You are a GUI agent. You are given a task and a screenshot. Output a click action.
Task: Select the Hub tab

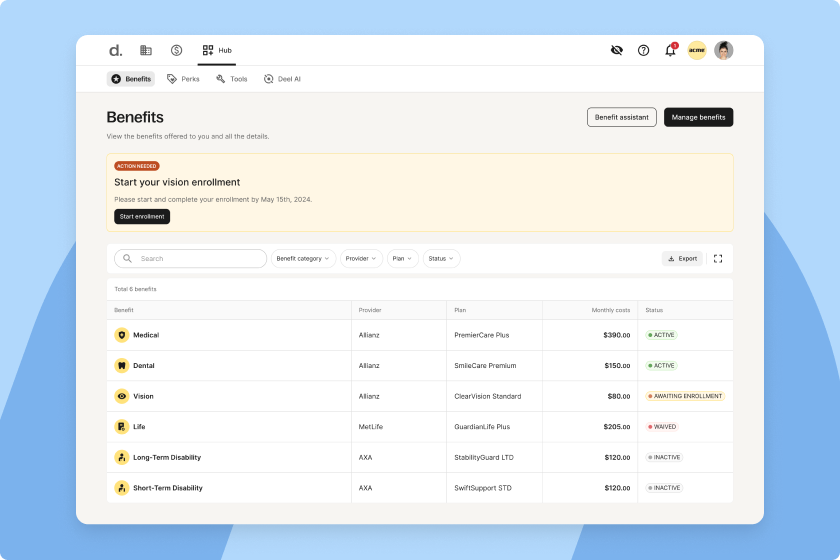pyautogui.click(x=217, y=50)
